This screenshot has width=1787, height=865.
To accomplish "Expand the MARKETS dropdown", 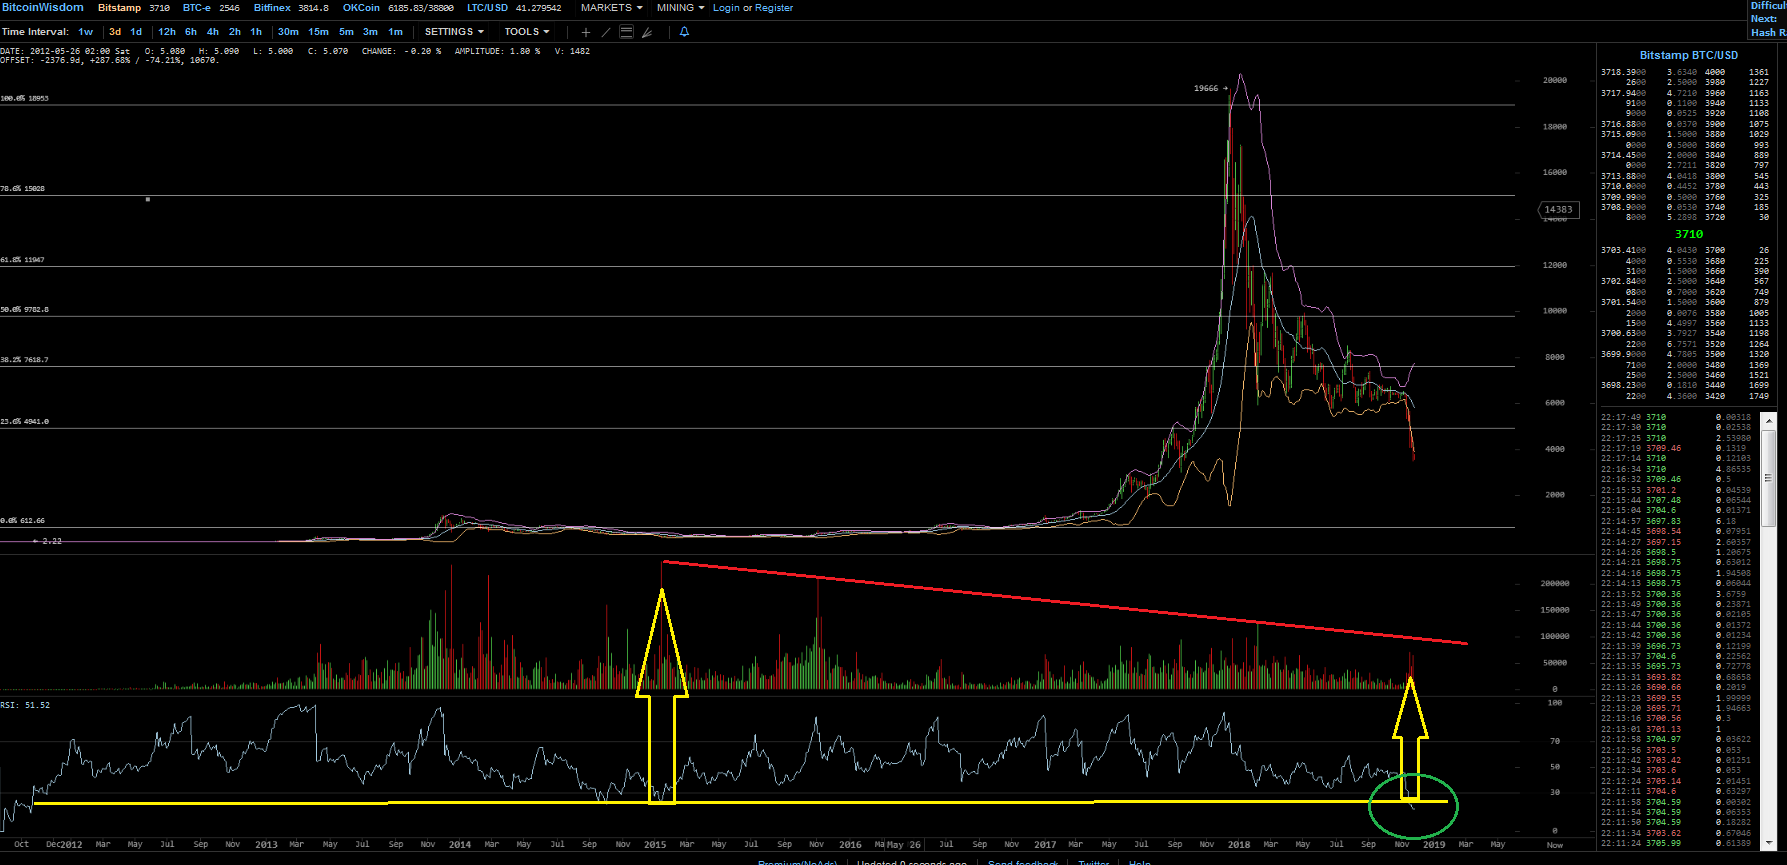I will (x=612, y=8).
